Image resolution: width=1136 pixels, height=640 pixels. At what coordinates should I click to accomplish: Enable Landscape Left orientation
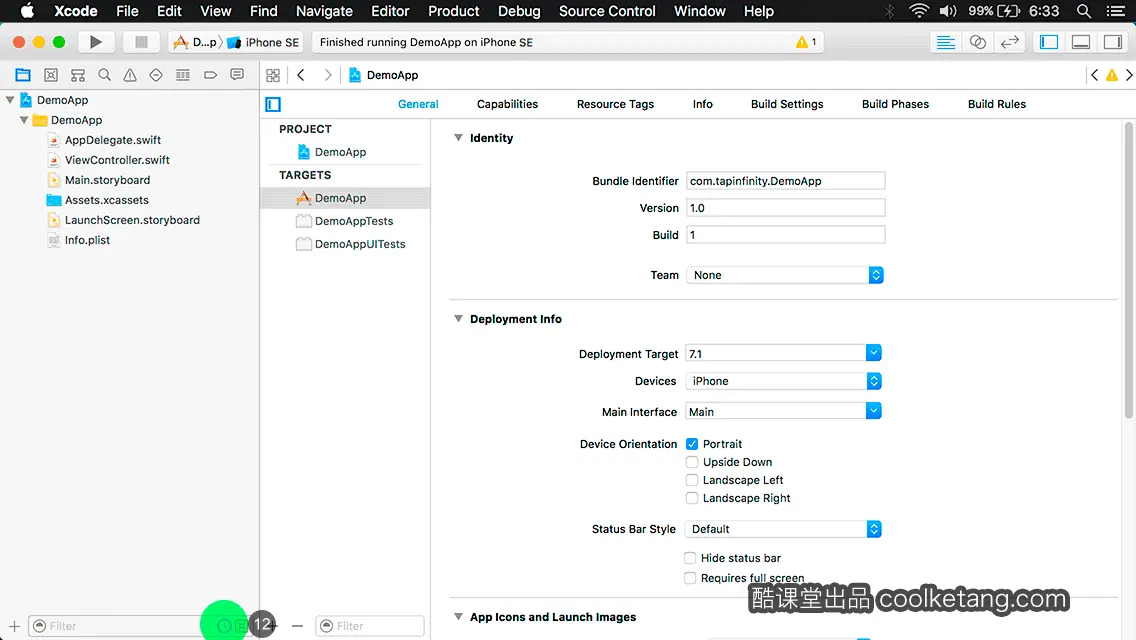[692, 480]
